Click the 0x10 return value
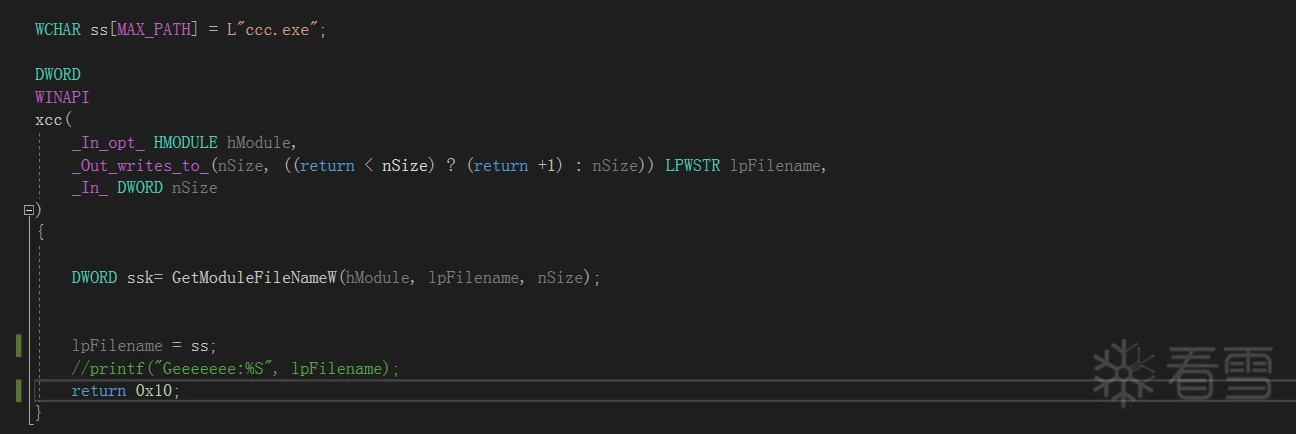The image size is (1296, 434). (157, 391)
